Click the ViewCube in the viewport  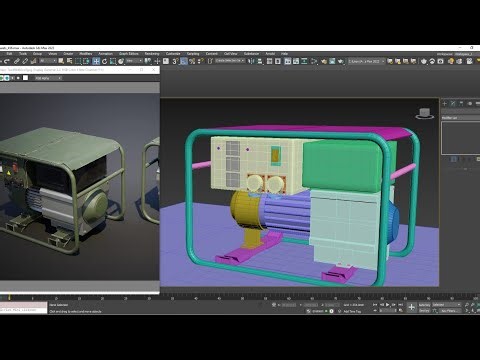pos(425,113)
